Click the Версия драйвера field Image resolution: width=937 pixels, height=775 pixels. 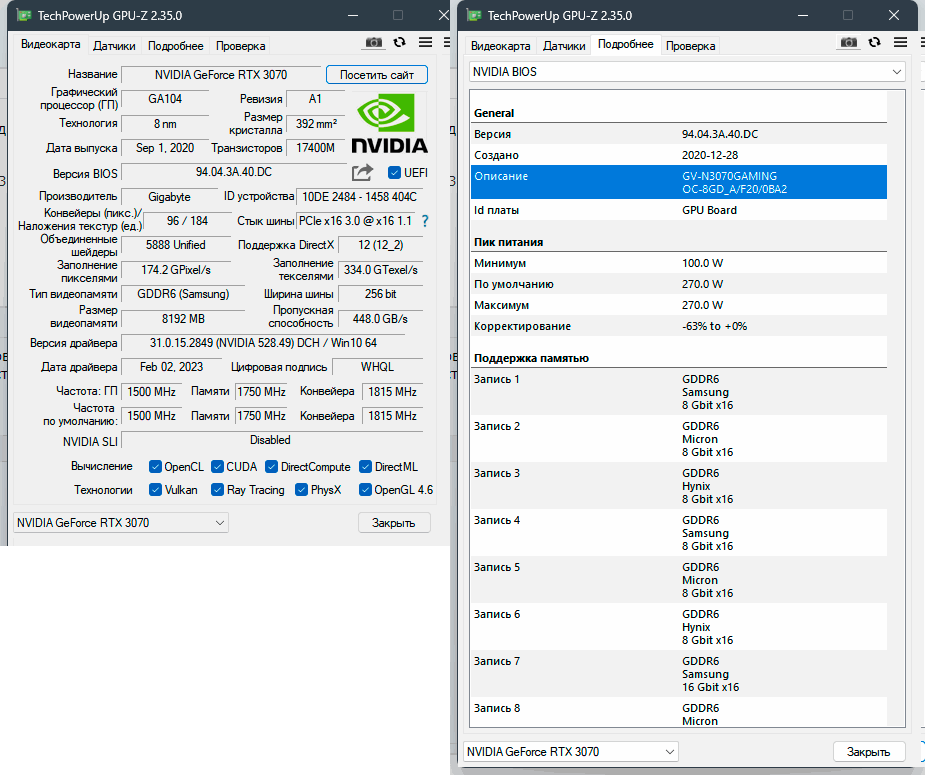pos(263,343)
